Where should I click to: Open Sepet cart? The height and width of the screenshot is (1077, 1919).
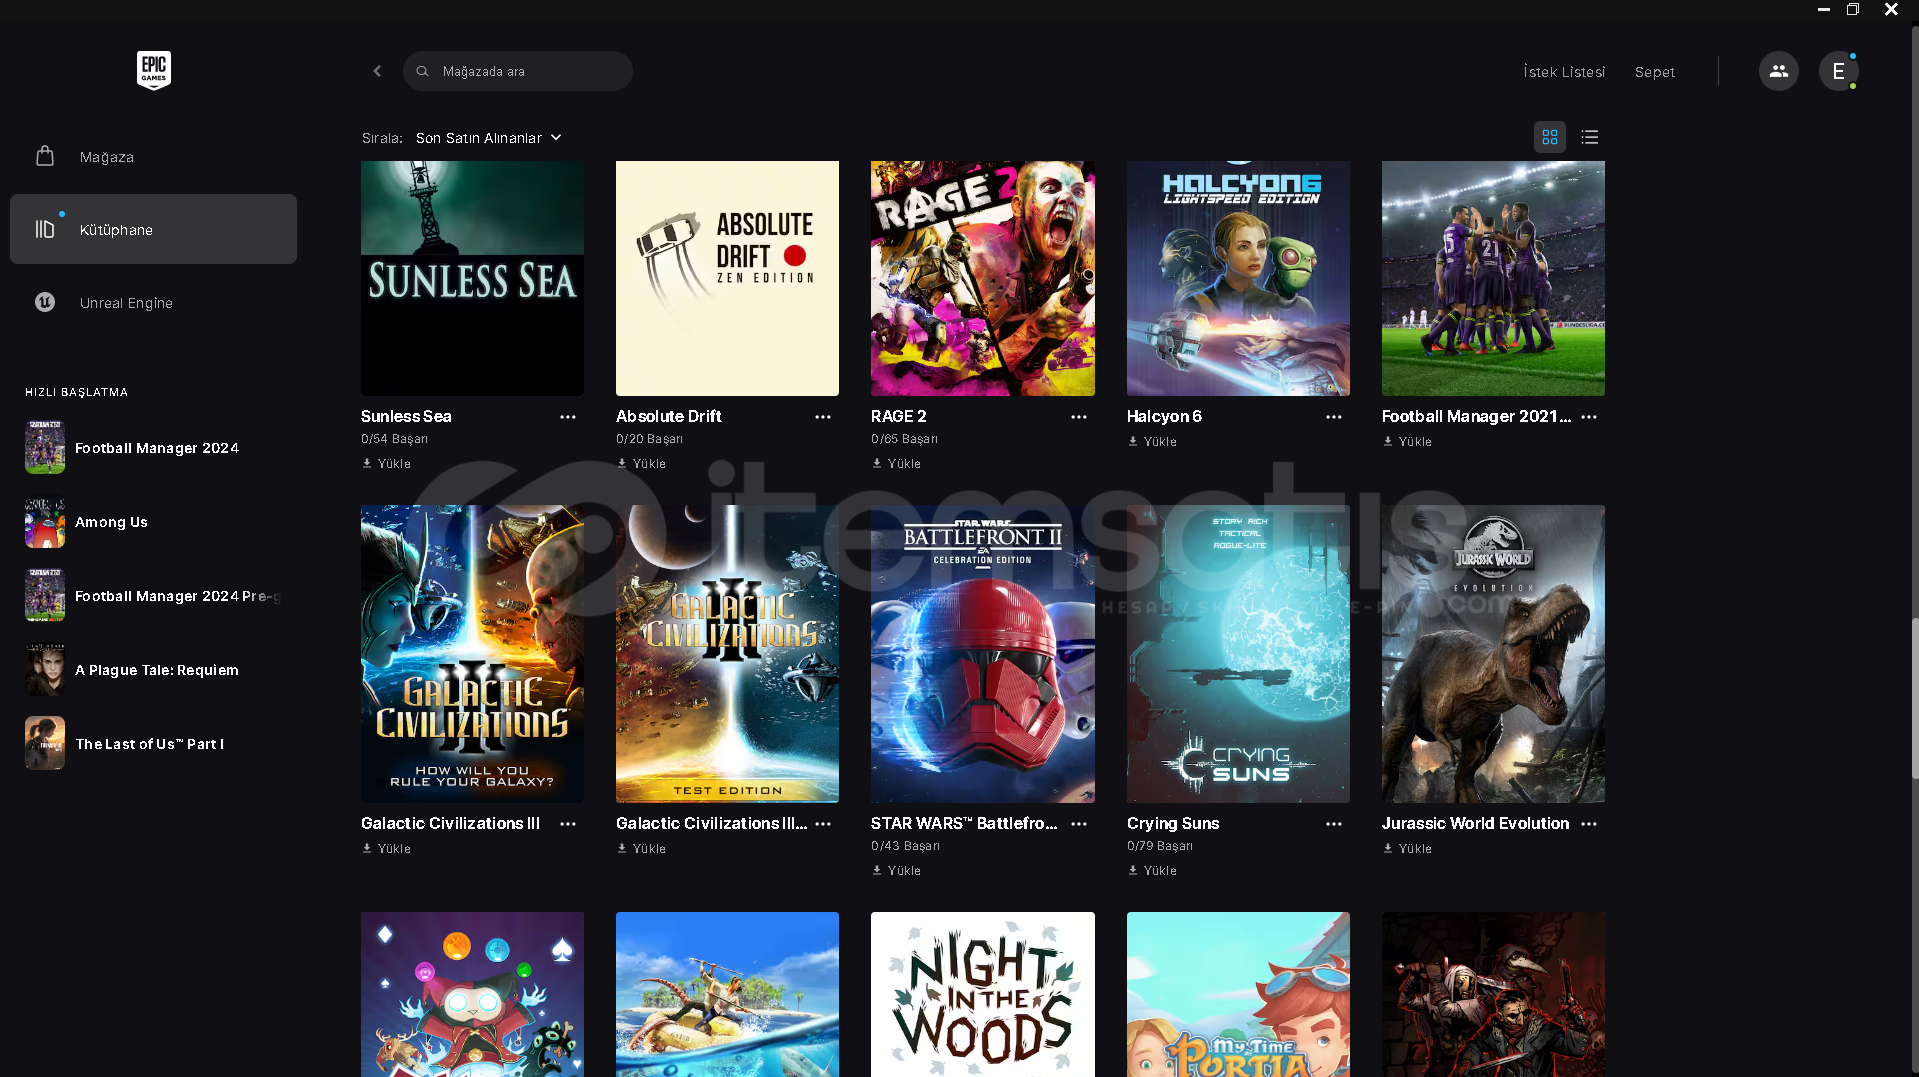click(1655, 72)
